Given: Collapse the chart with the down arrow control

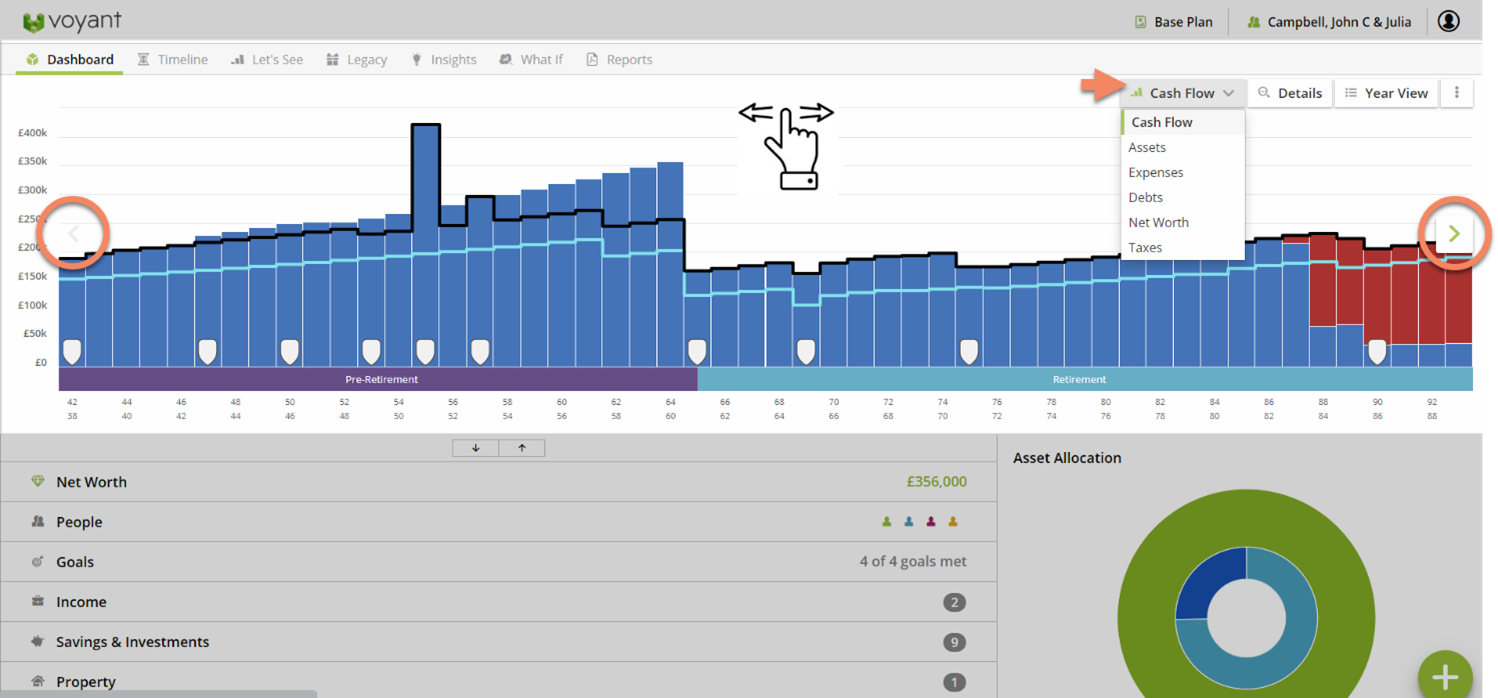Looking at the screenshot, I should (474, 447).
